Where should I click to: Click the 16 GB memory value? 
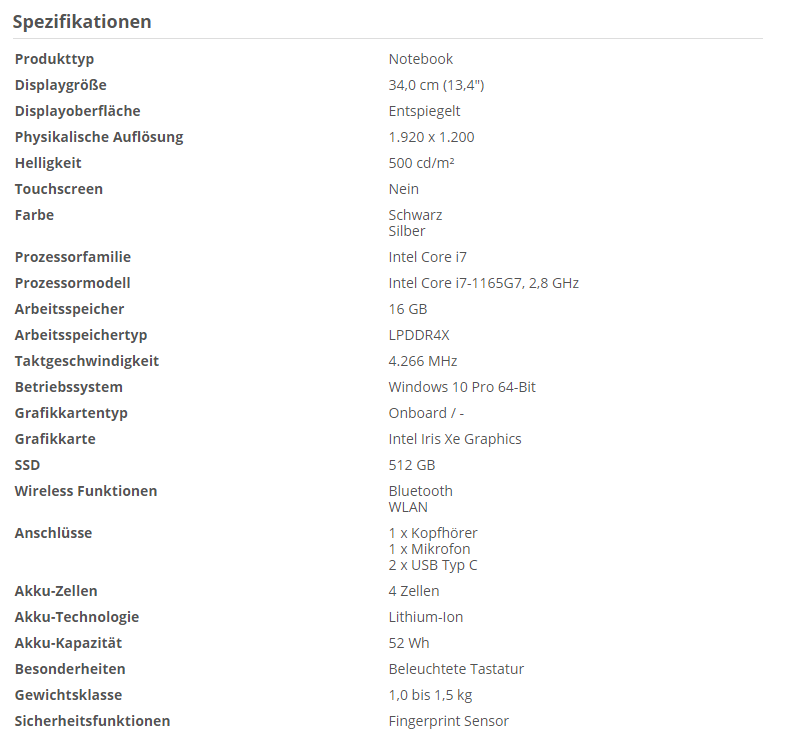coord(408,309)
